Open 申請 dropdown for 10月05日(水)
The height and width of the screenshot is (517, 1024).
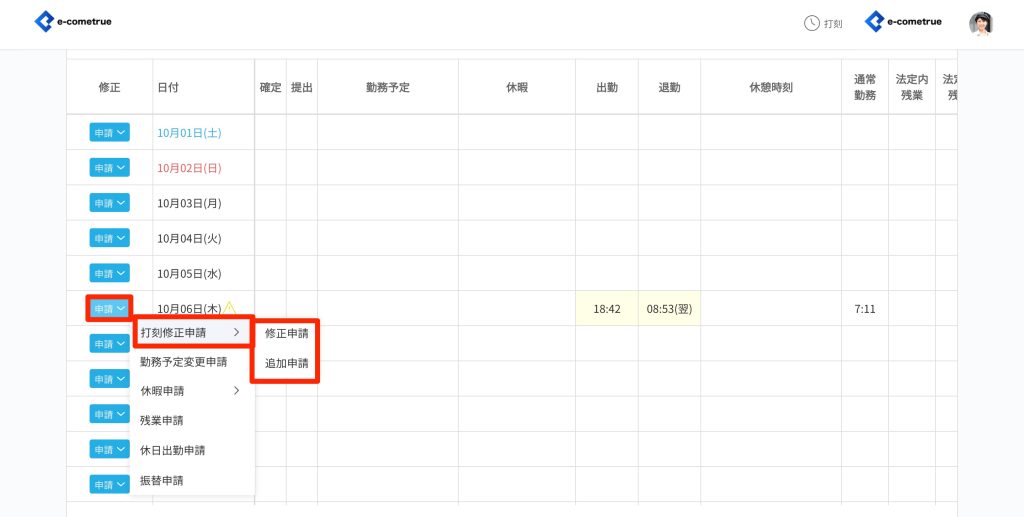click(x=110, y=273)
